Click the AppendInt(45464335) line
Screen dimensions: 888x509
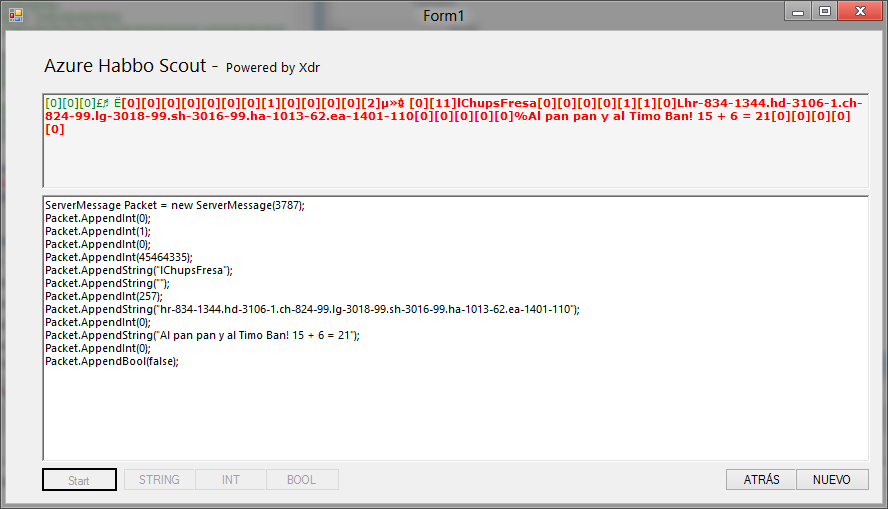[118, 257]
